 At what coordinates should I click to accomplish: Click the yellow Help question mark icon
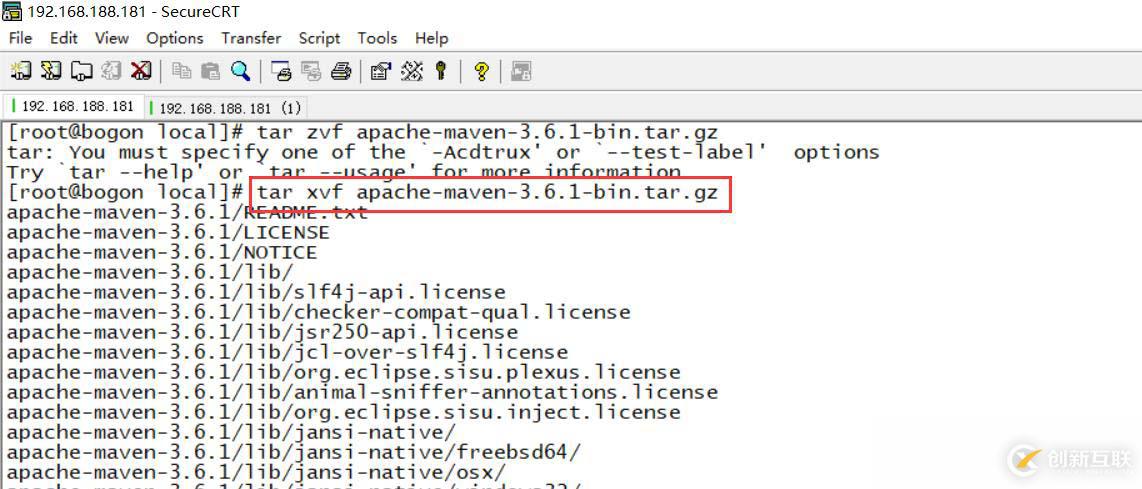click(481, 71)
